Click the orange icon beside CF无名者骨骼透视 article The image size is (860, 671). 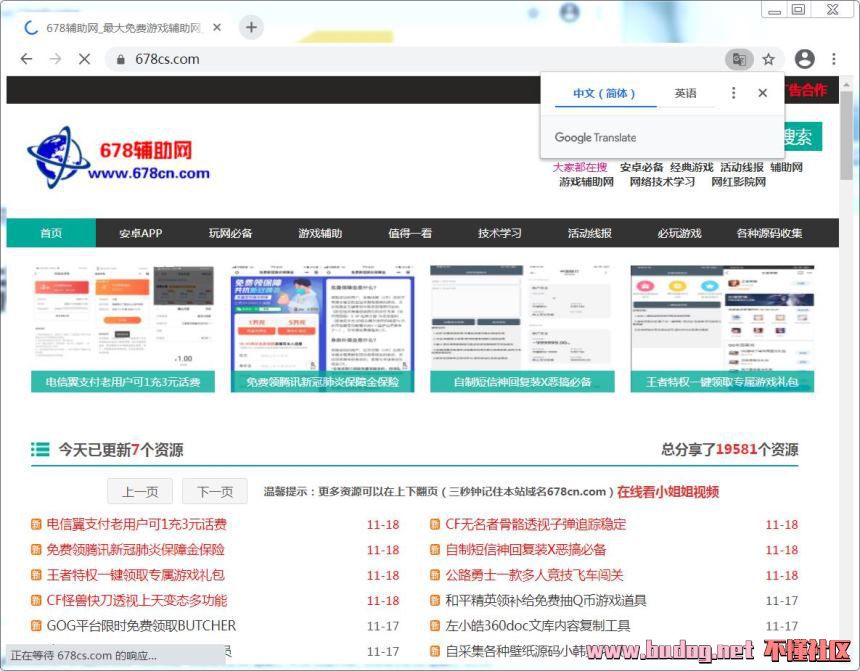tap(435, 524)
